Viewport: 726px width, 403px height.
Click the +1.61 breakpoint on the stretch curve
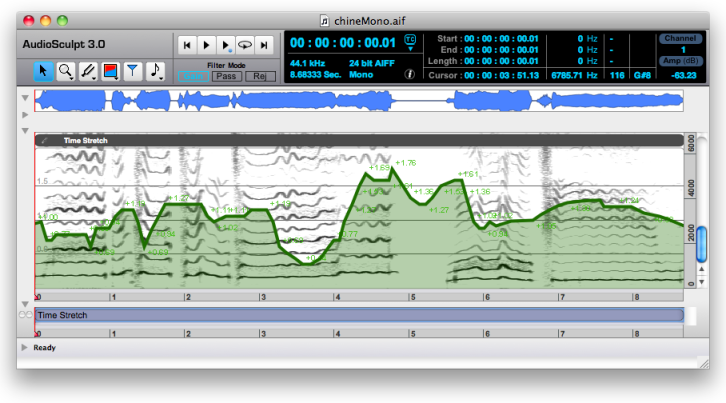click(x=460, y=180)
